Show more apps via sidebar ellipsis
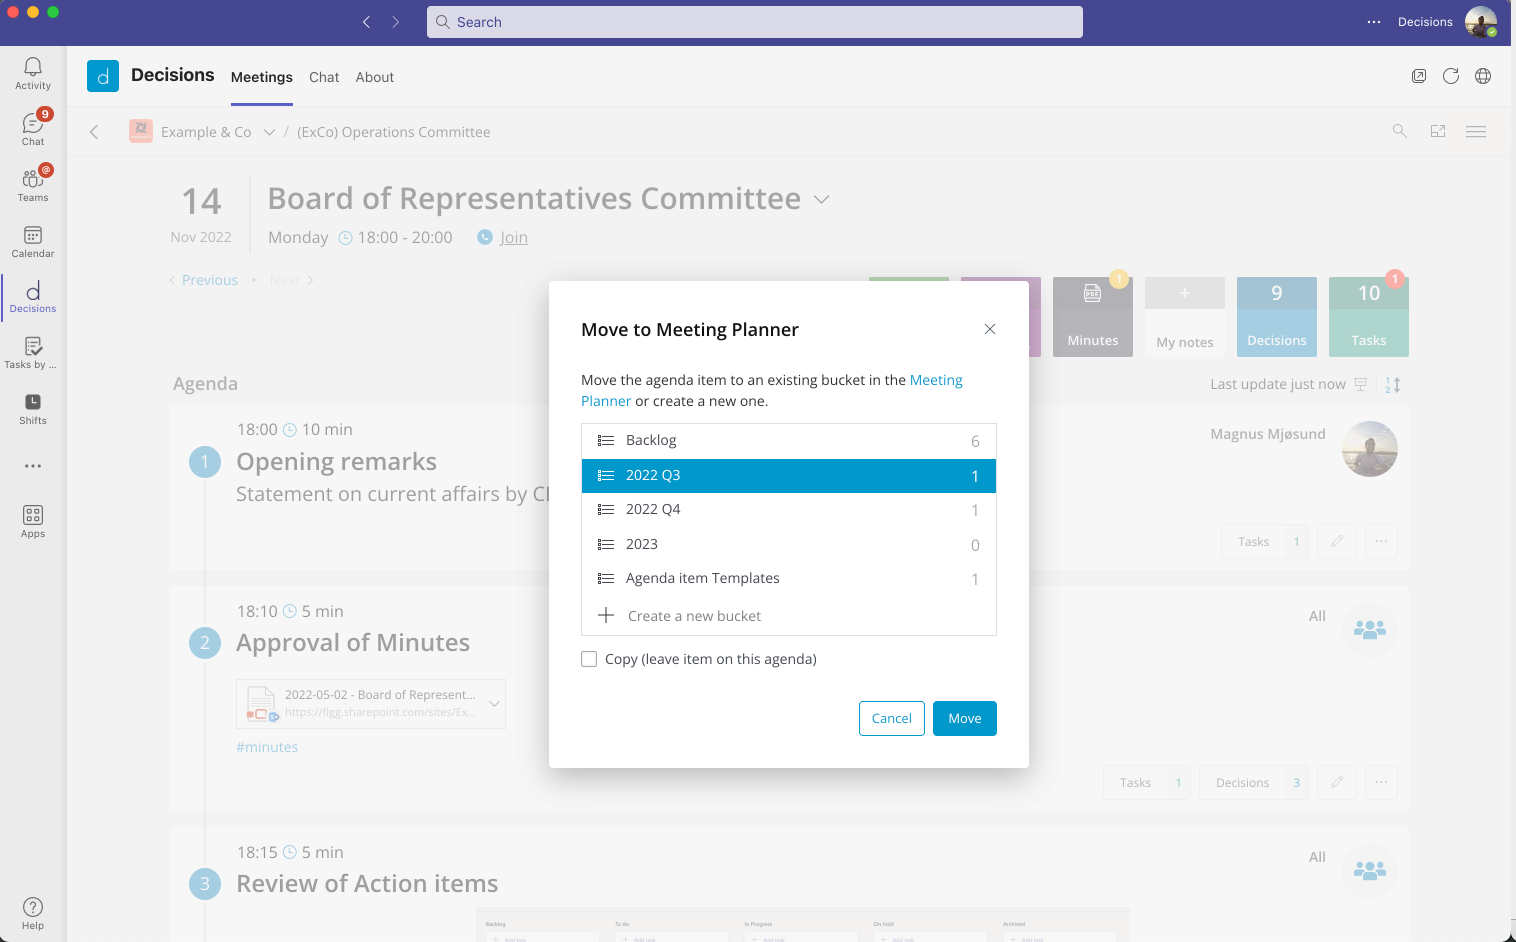This screenshot has height=942, width=1516. click(33, 466)
